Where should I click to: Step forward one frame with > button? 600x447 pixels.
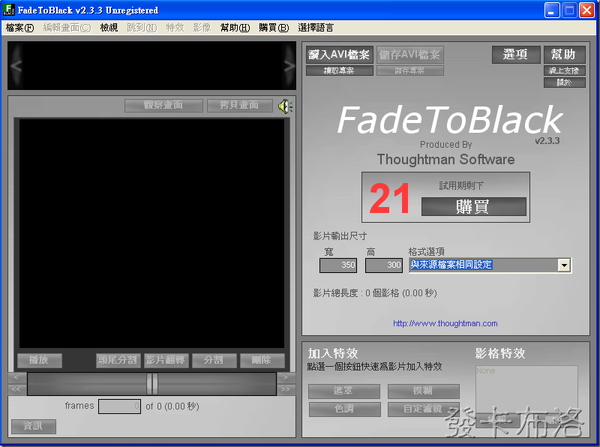click(x=285, y=377)
